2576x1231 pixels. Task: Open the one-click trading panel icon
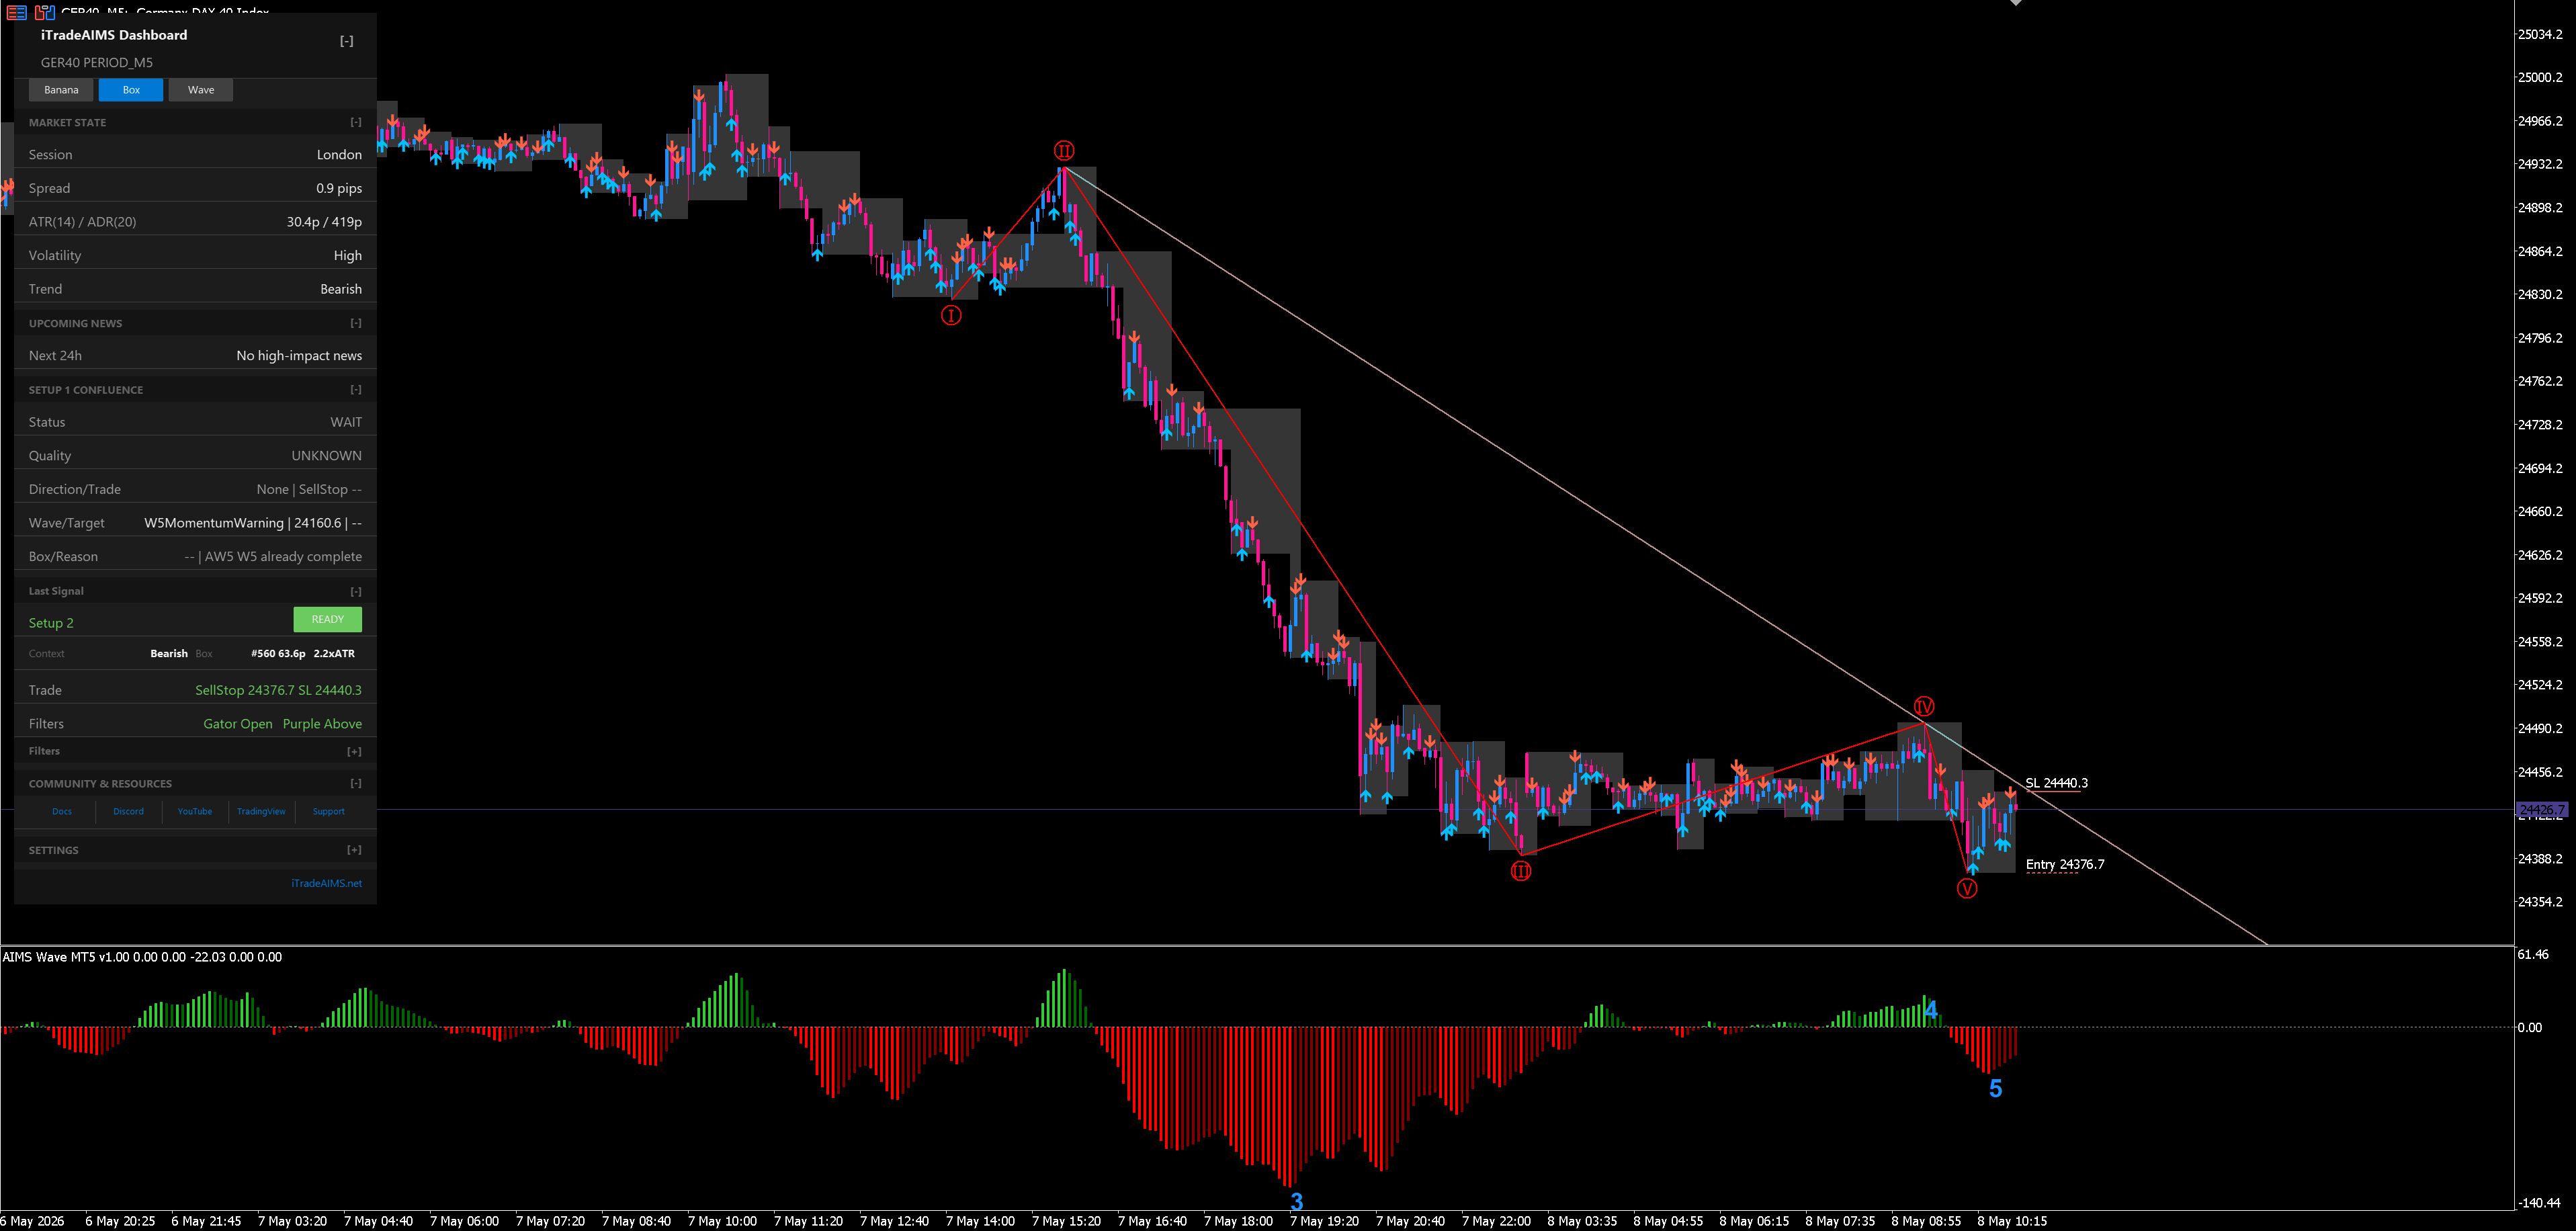pyautogui.click(x=45, y=12)
